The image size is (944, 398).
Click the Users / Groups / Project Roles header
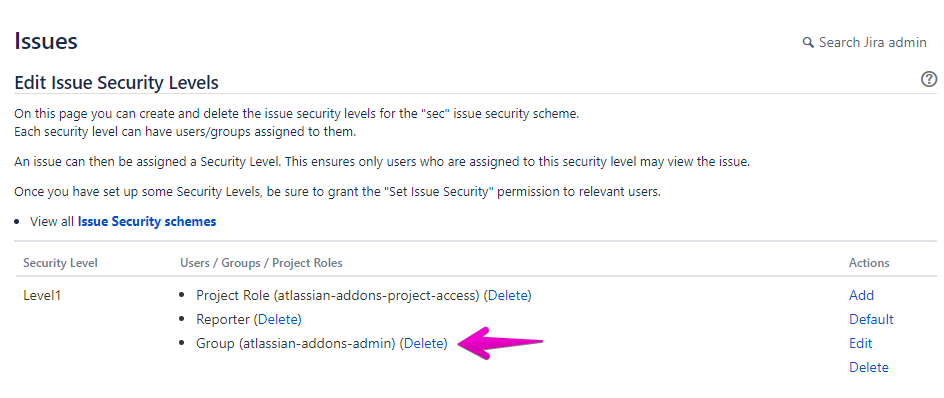pos(261,263)
